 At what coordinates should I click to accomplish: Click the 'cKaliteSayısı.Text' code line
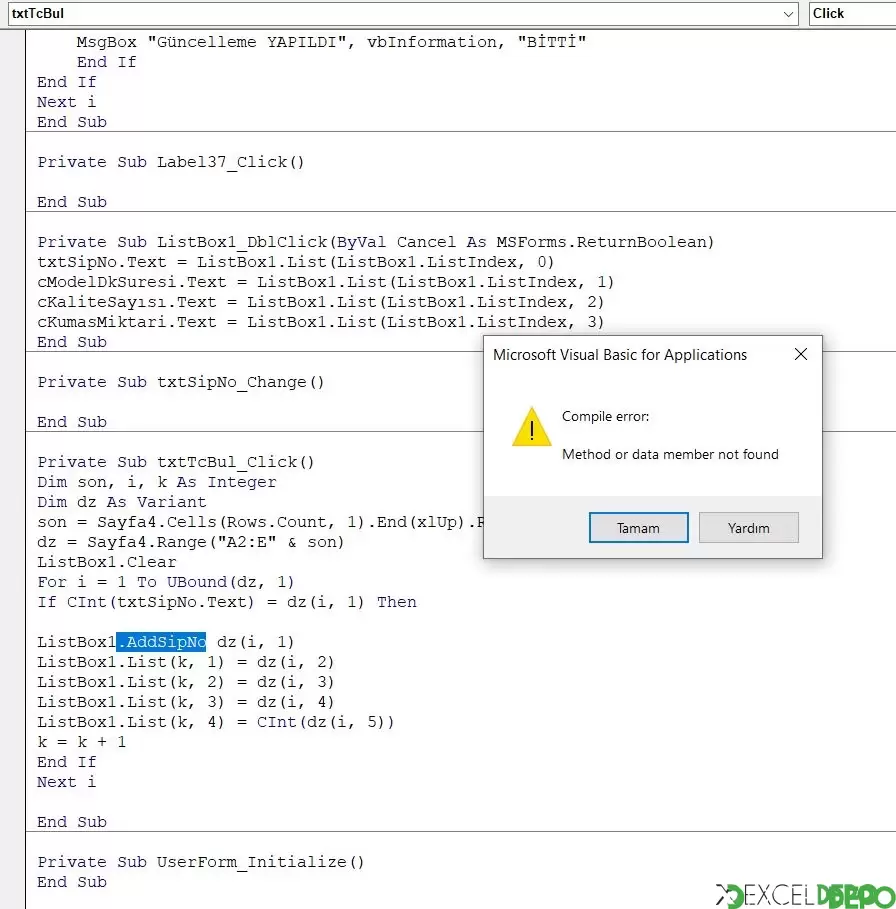click(320, 302)
